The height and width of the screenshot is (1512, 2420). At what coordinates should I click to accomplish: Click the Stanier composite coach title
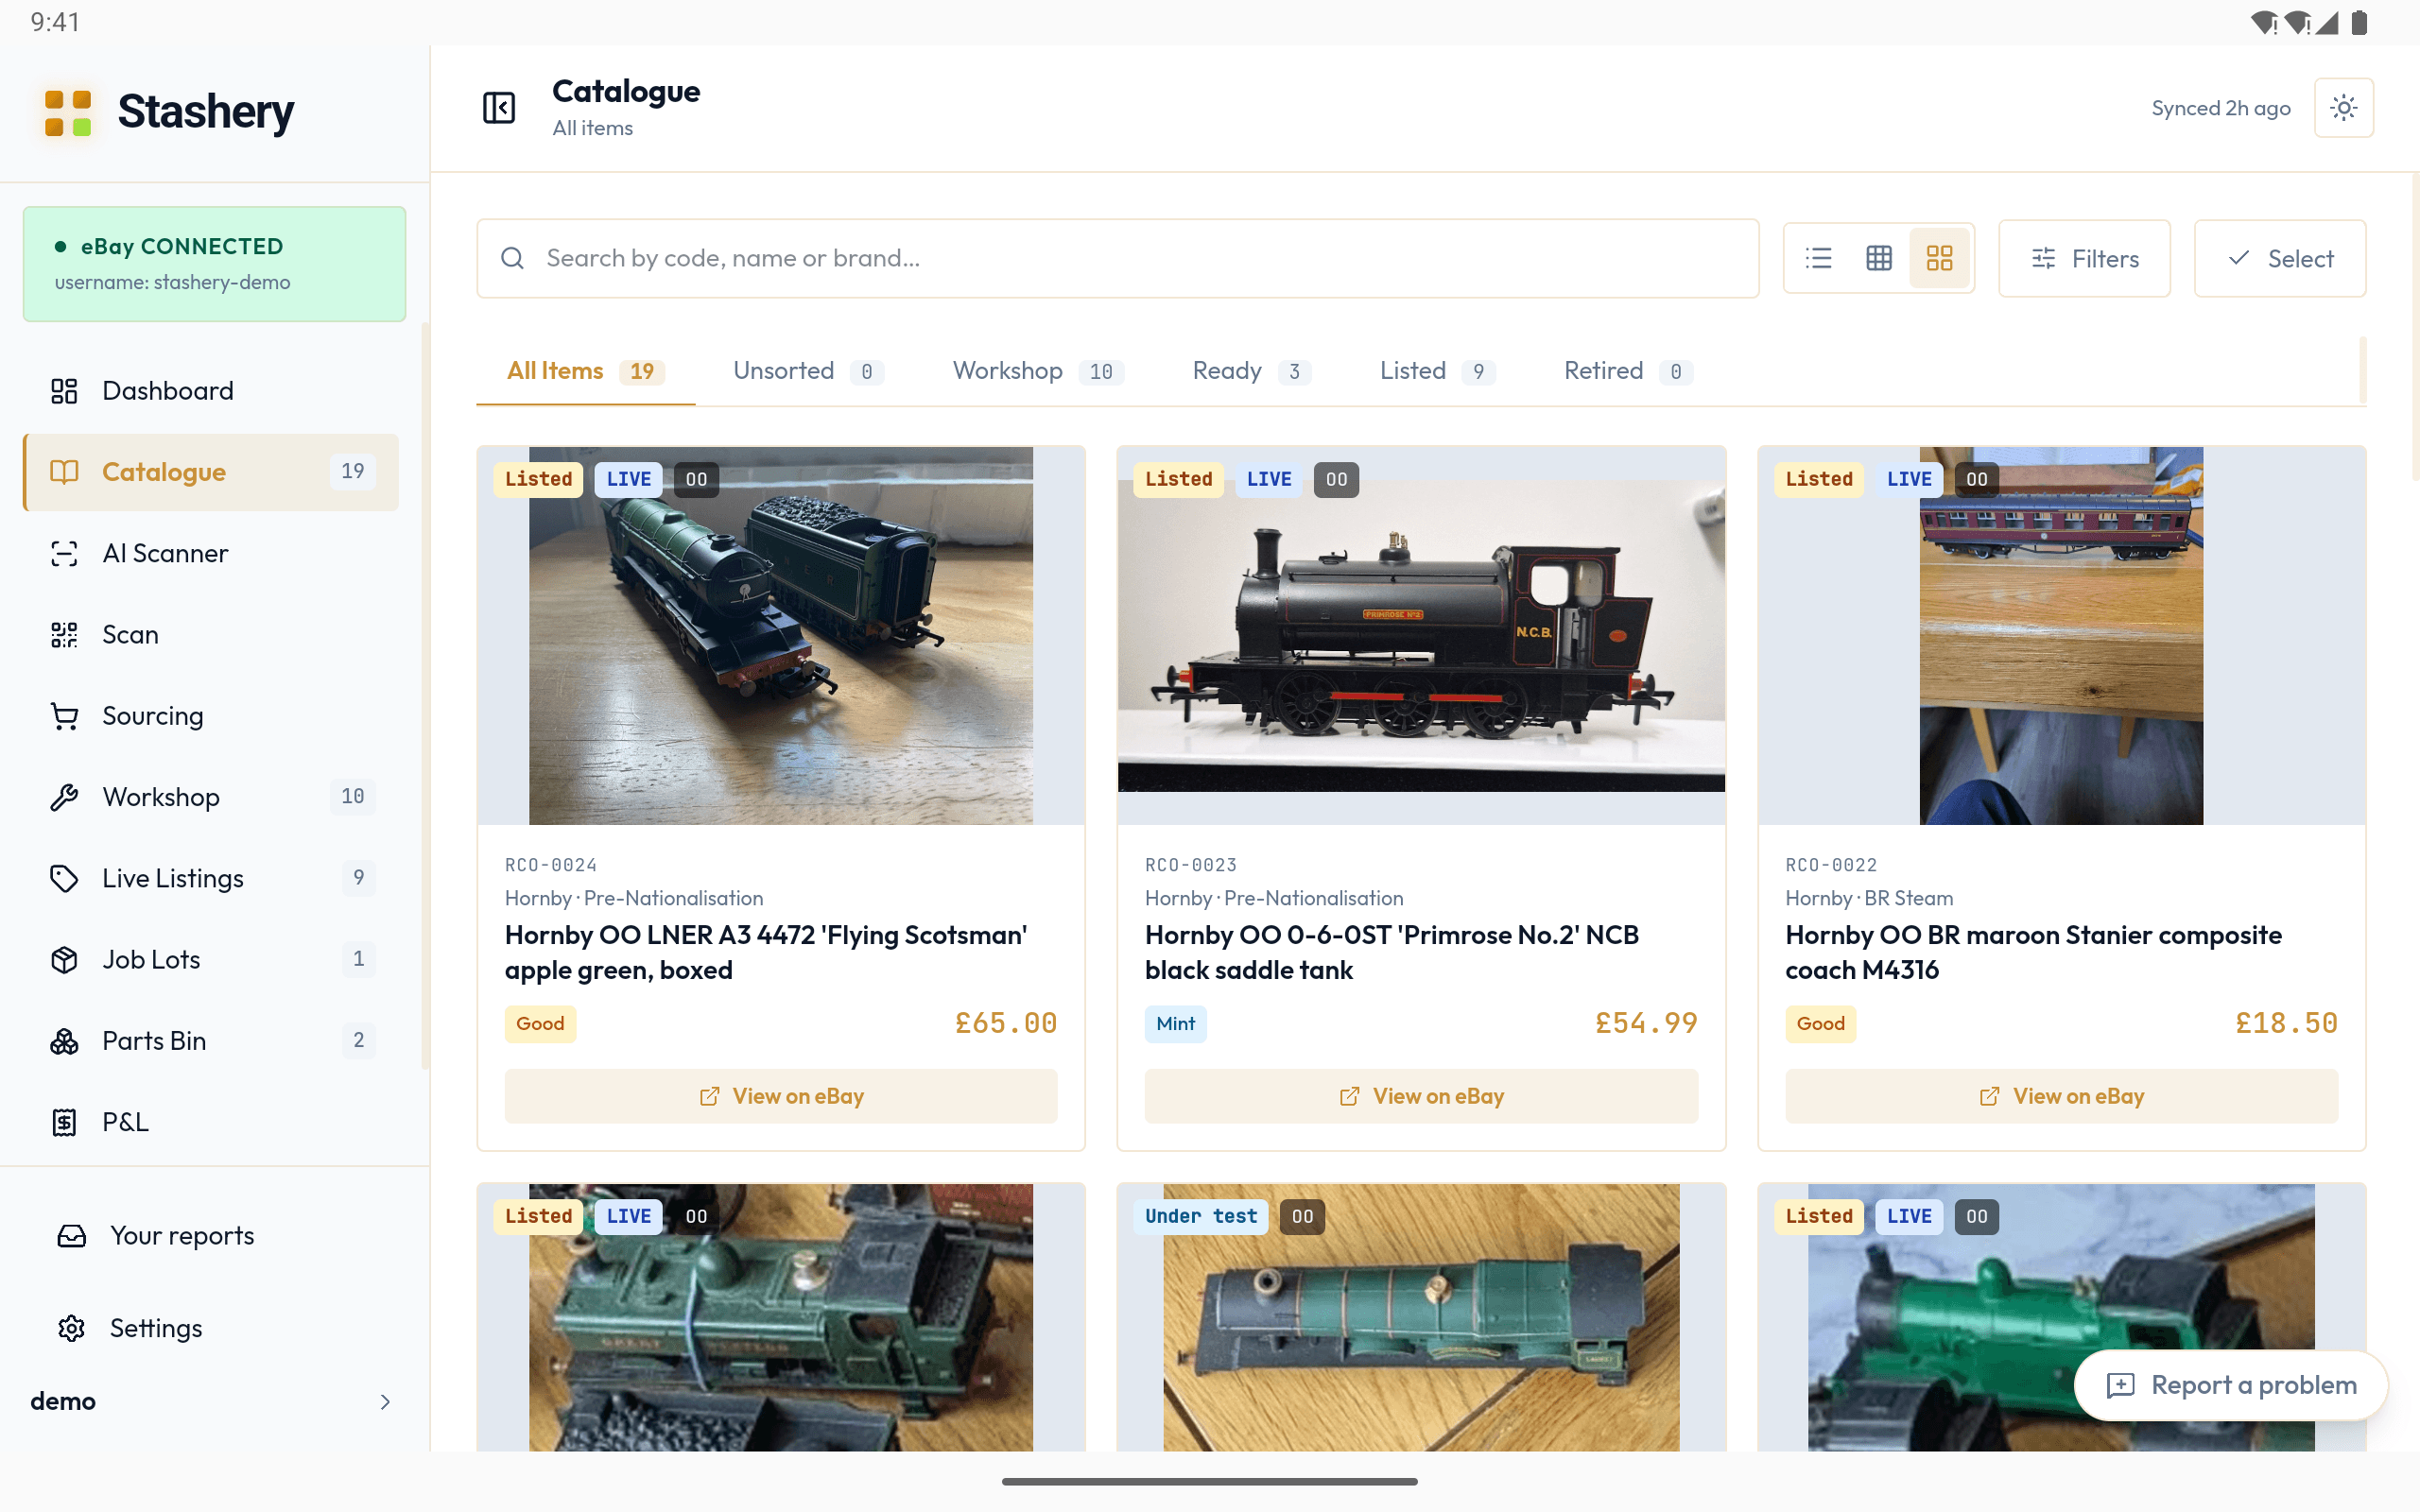[2034, 952]
